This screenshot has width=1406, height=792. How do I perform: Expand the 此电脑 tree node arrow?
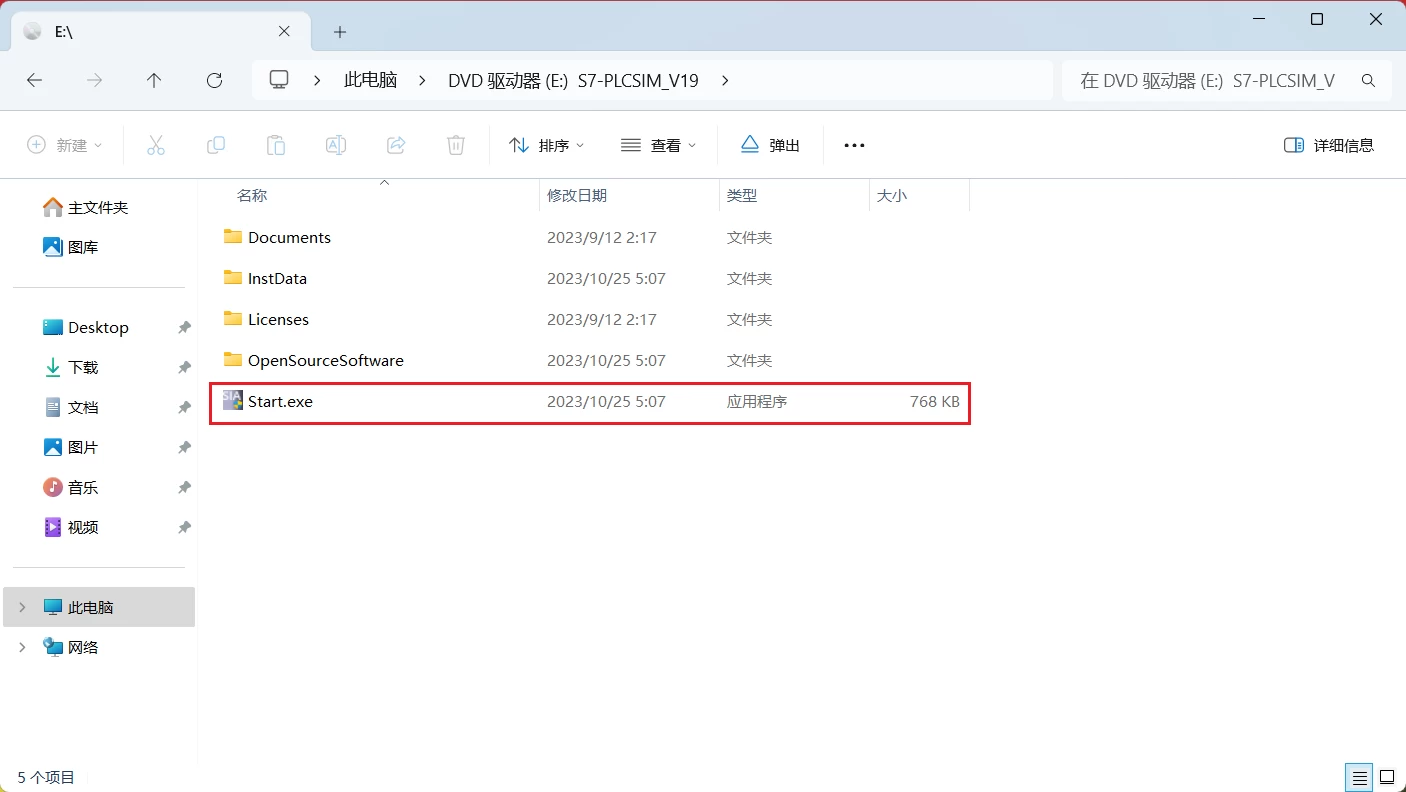[22, 607]
